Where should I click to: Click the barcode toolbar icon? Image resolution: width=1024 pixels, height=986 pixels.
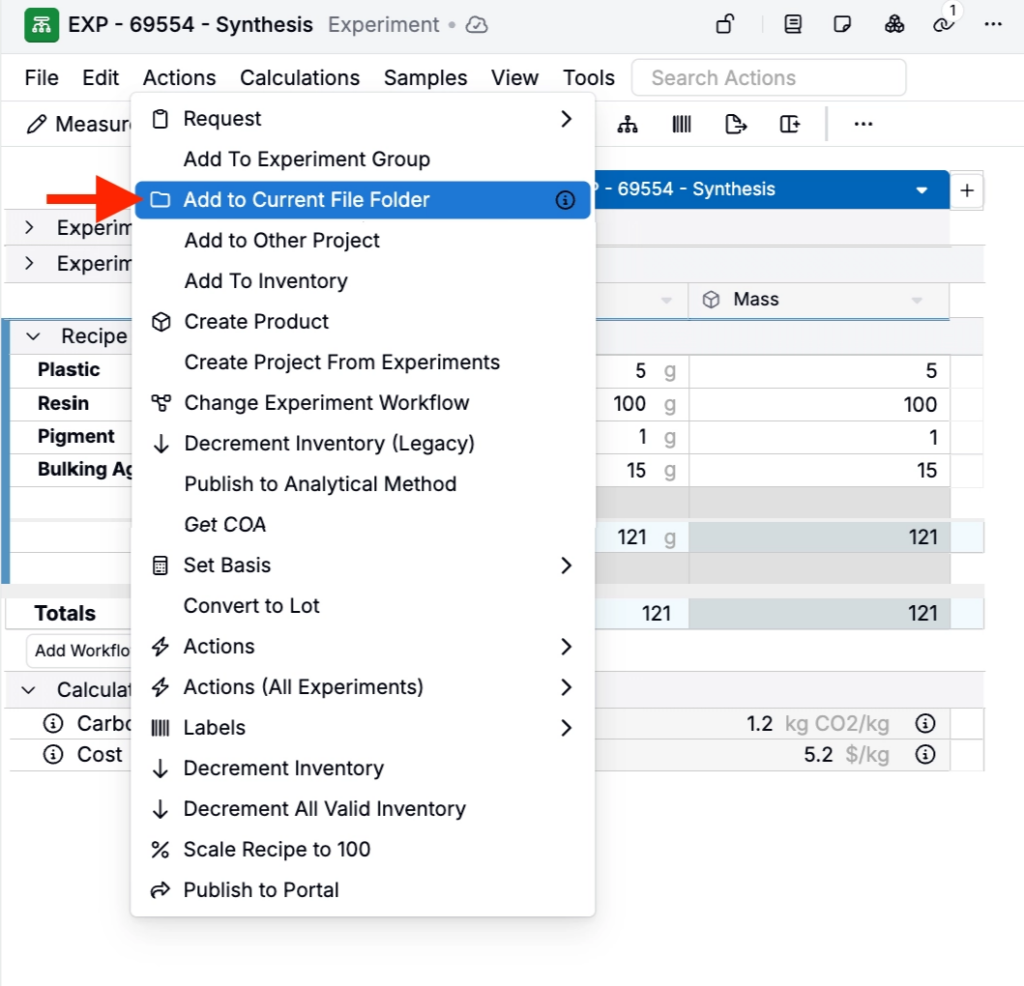pos(682,124)
